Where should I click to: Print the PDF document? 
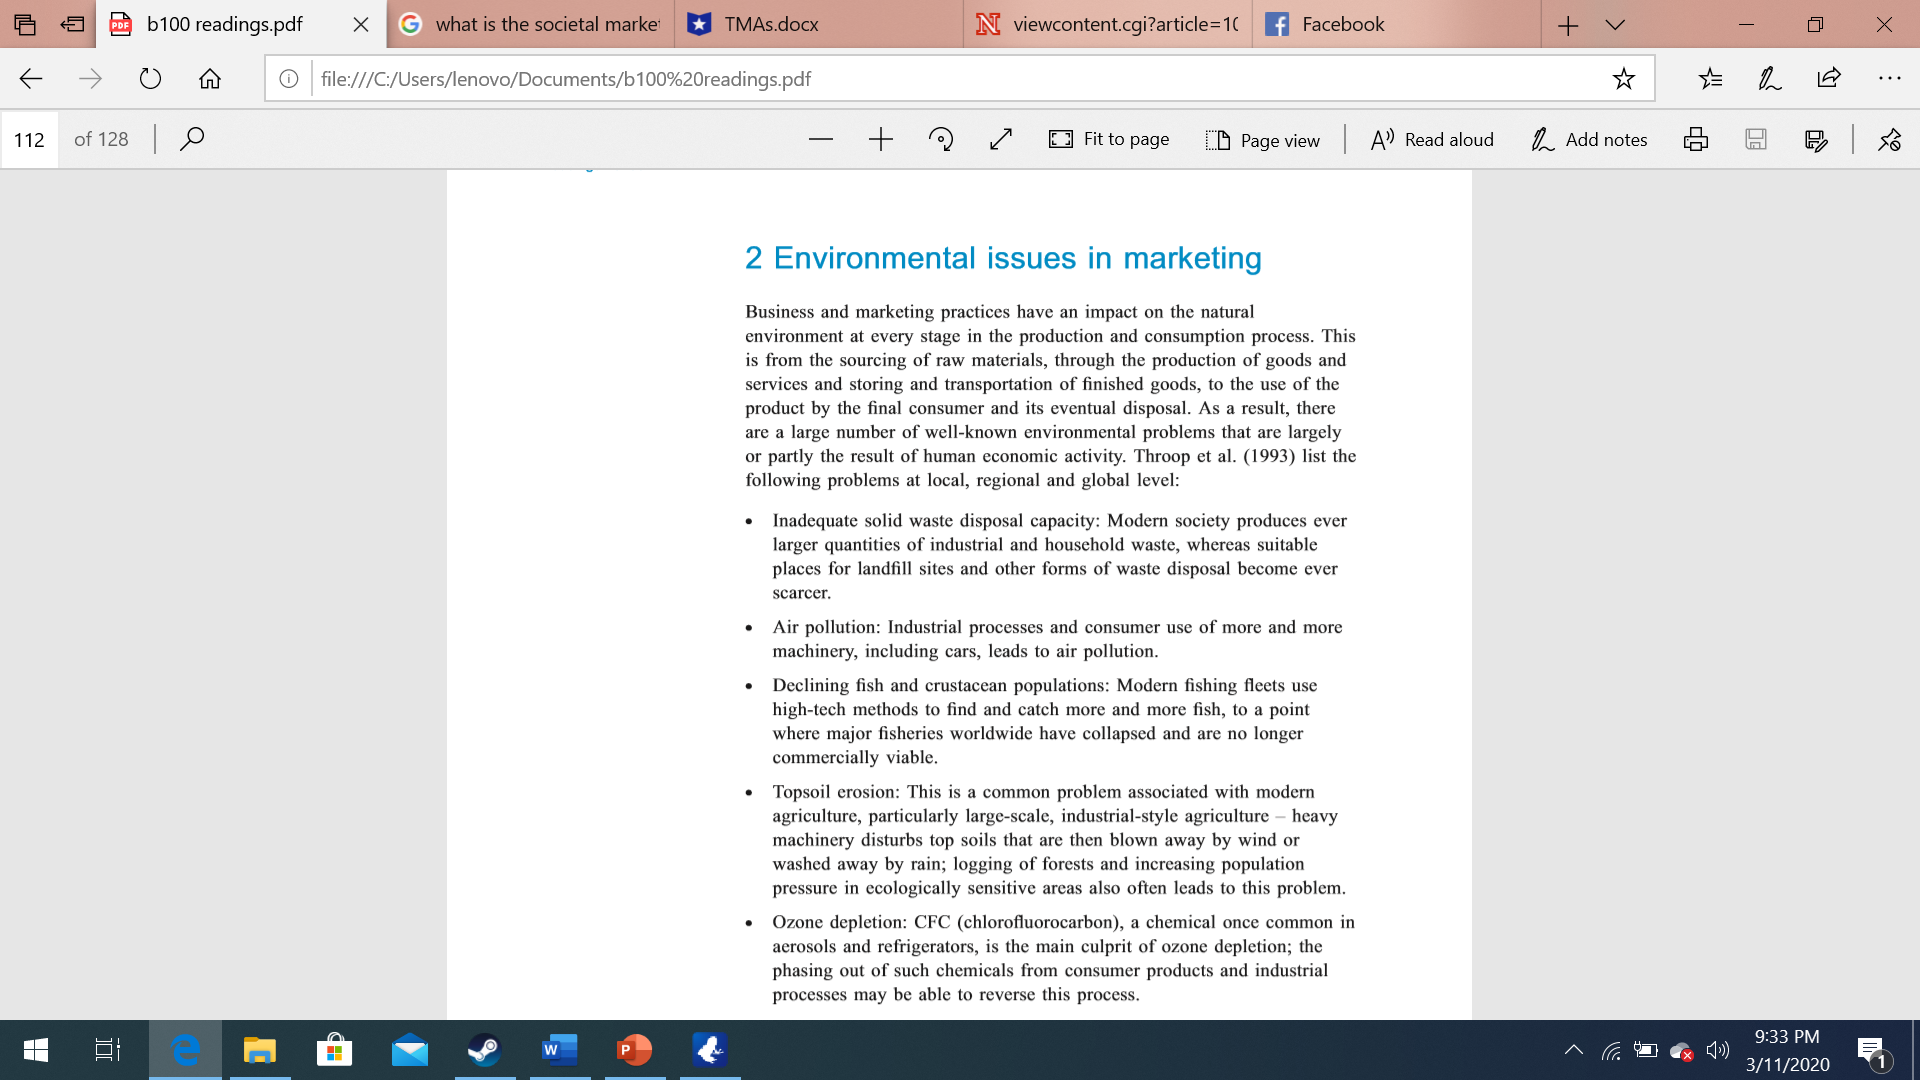(1696, 139)
